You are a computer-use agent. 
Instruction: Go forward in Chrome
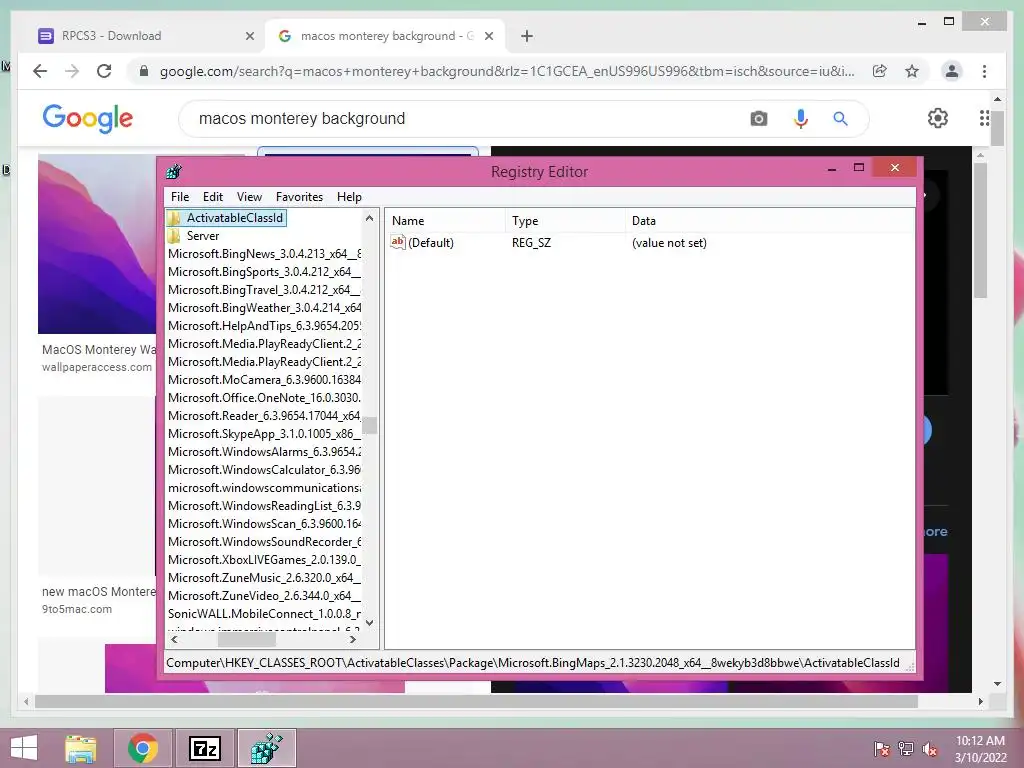coord(72,71)
